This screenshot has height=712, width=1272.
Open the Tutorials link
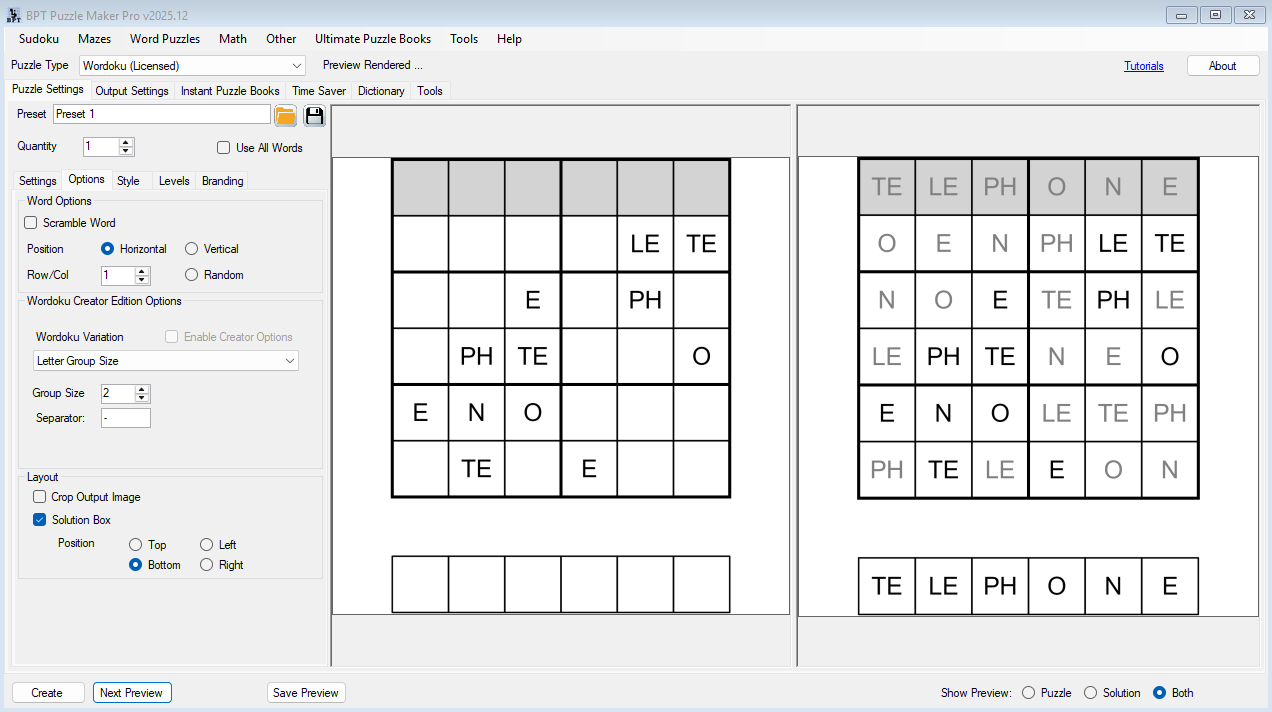coord(1143,66)
